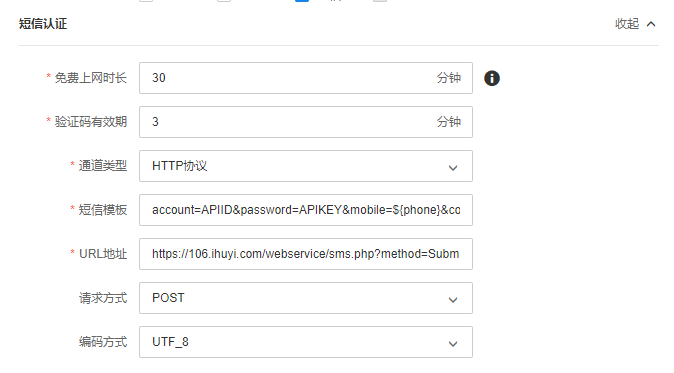Click the 免费上网时长 input showing 30
The image size is (674, 373).
306,78
